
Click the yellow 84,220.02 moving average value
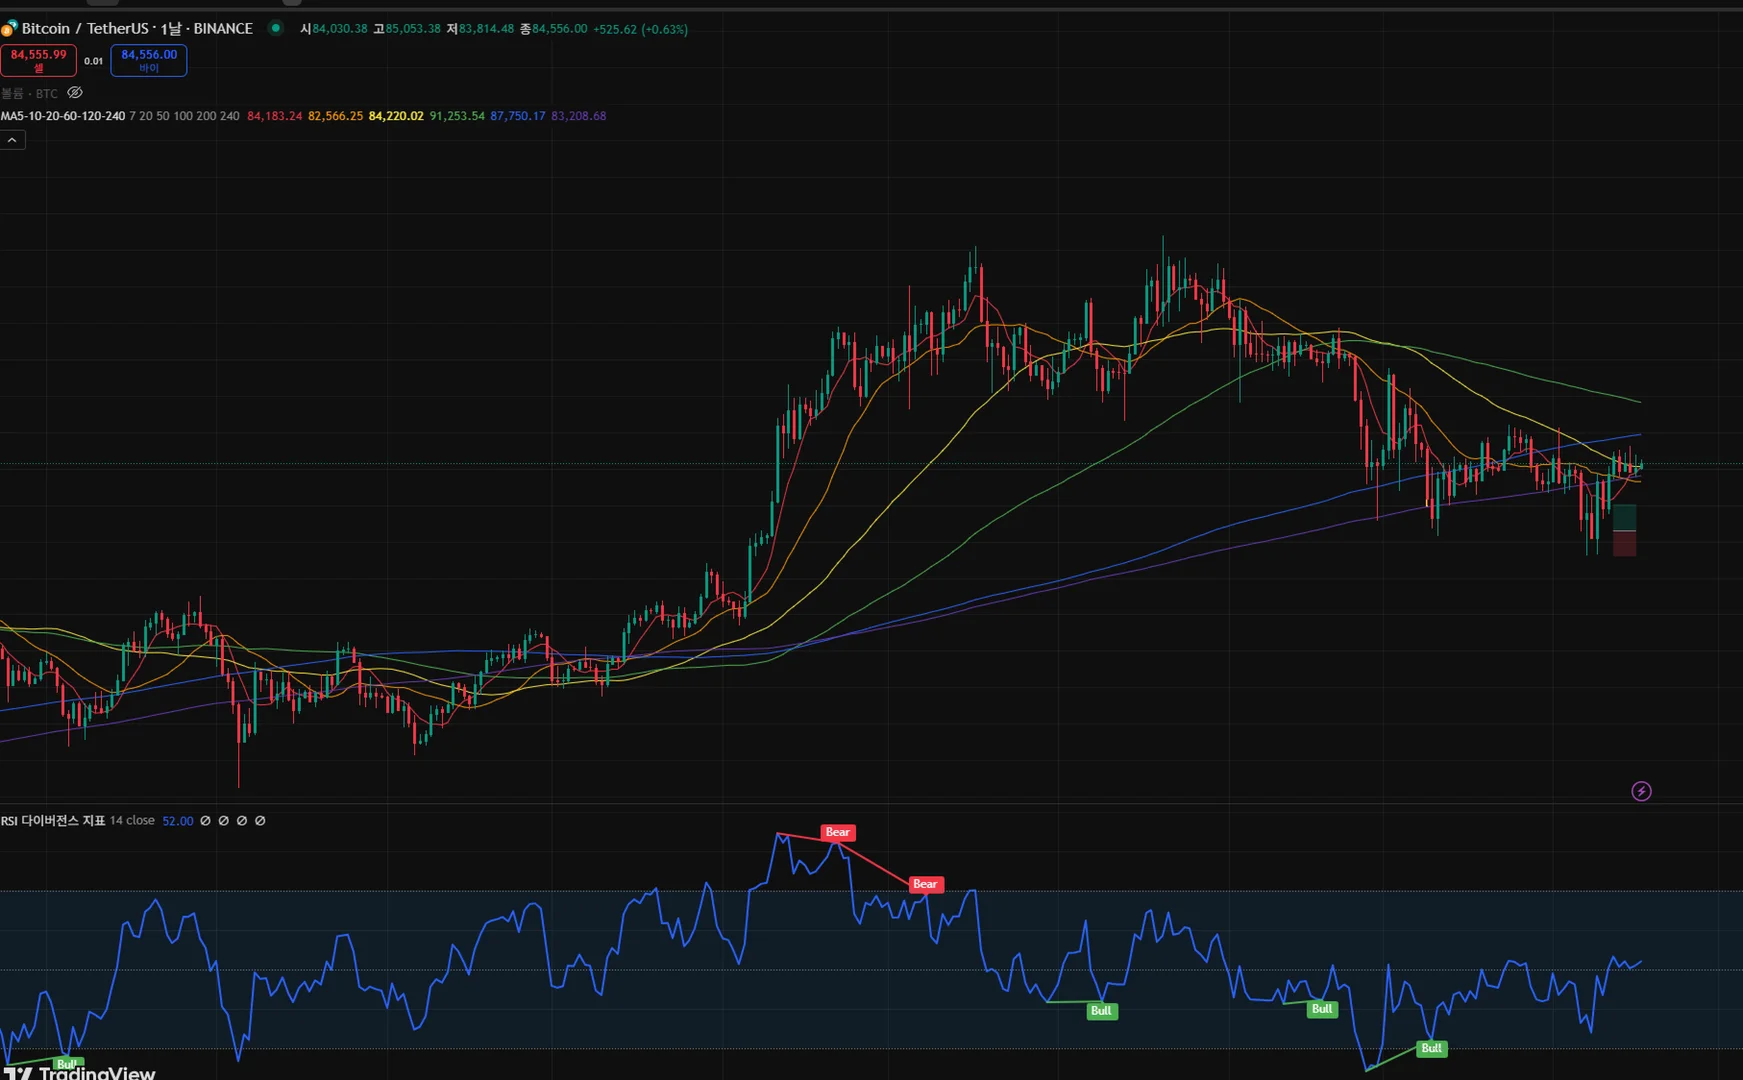396,116
